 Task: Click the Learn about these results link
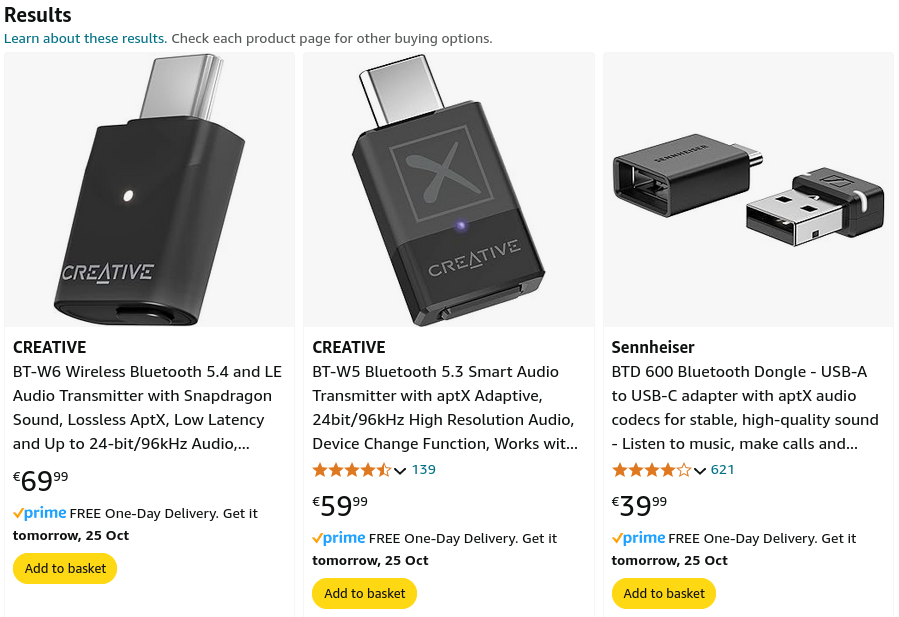click(84, 38)
